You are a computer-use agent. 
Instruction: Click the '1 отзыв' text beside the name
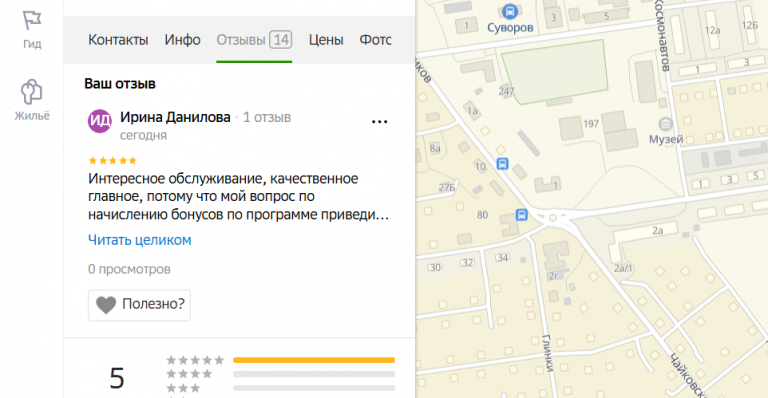pos(267,117)
